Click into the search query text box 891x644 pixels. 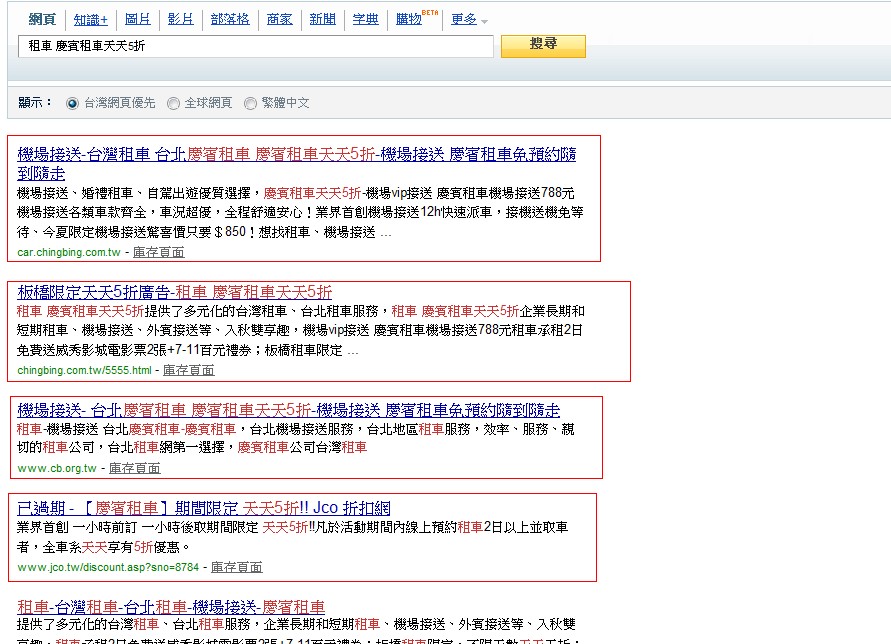tap(256, 47)
